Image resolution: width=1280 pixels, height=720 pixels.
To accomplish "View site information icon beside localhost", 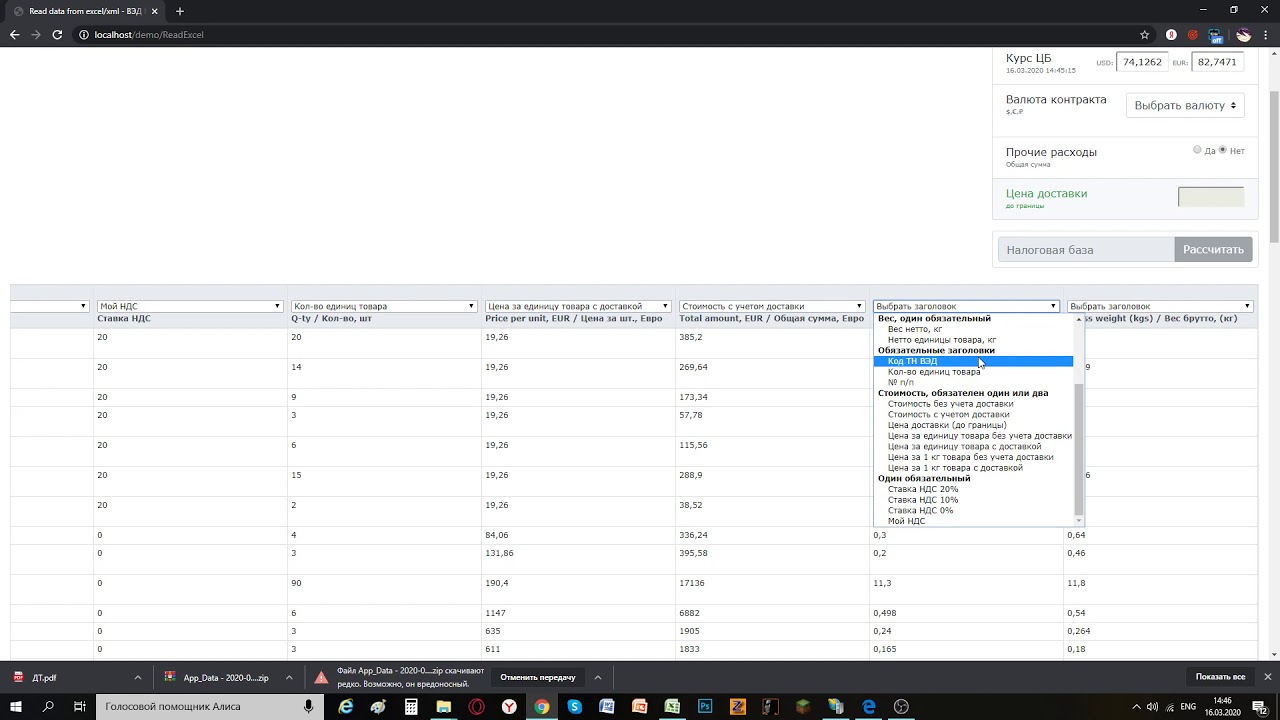I will (x=84, y=34).
